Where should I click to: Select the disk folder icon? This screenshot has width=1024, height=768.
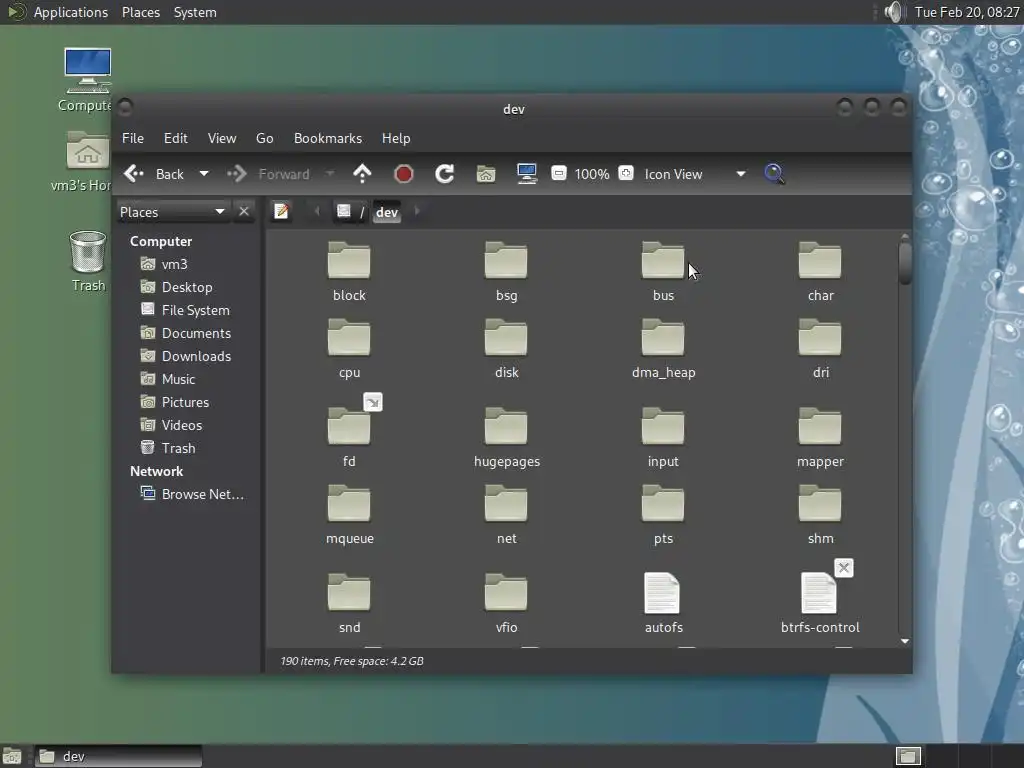[x=506, y=338]
